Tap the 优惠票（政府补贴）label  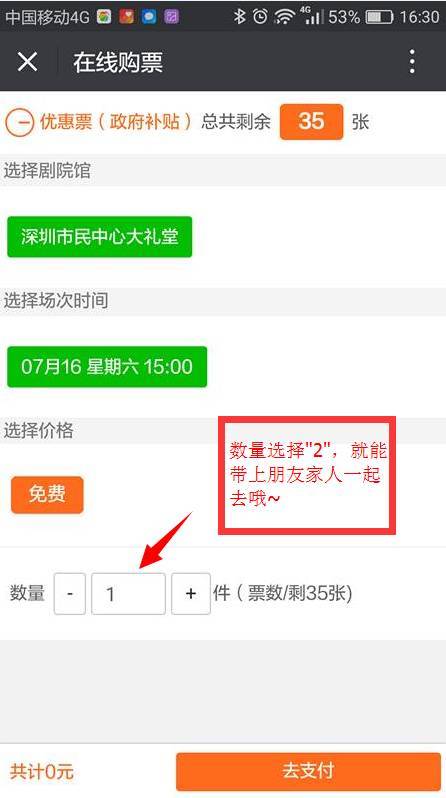(116, 122)
